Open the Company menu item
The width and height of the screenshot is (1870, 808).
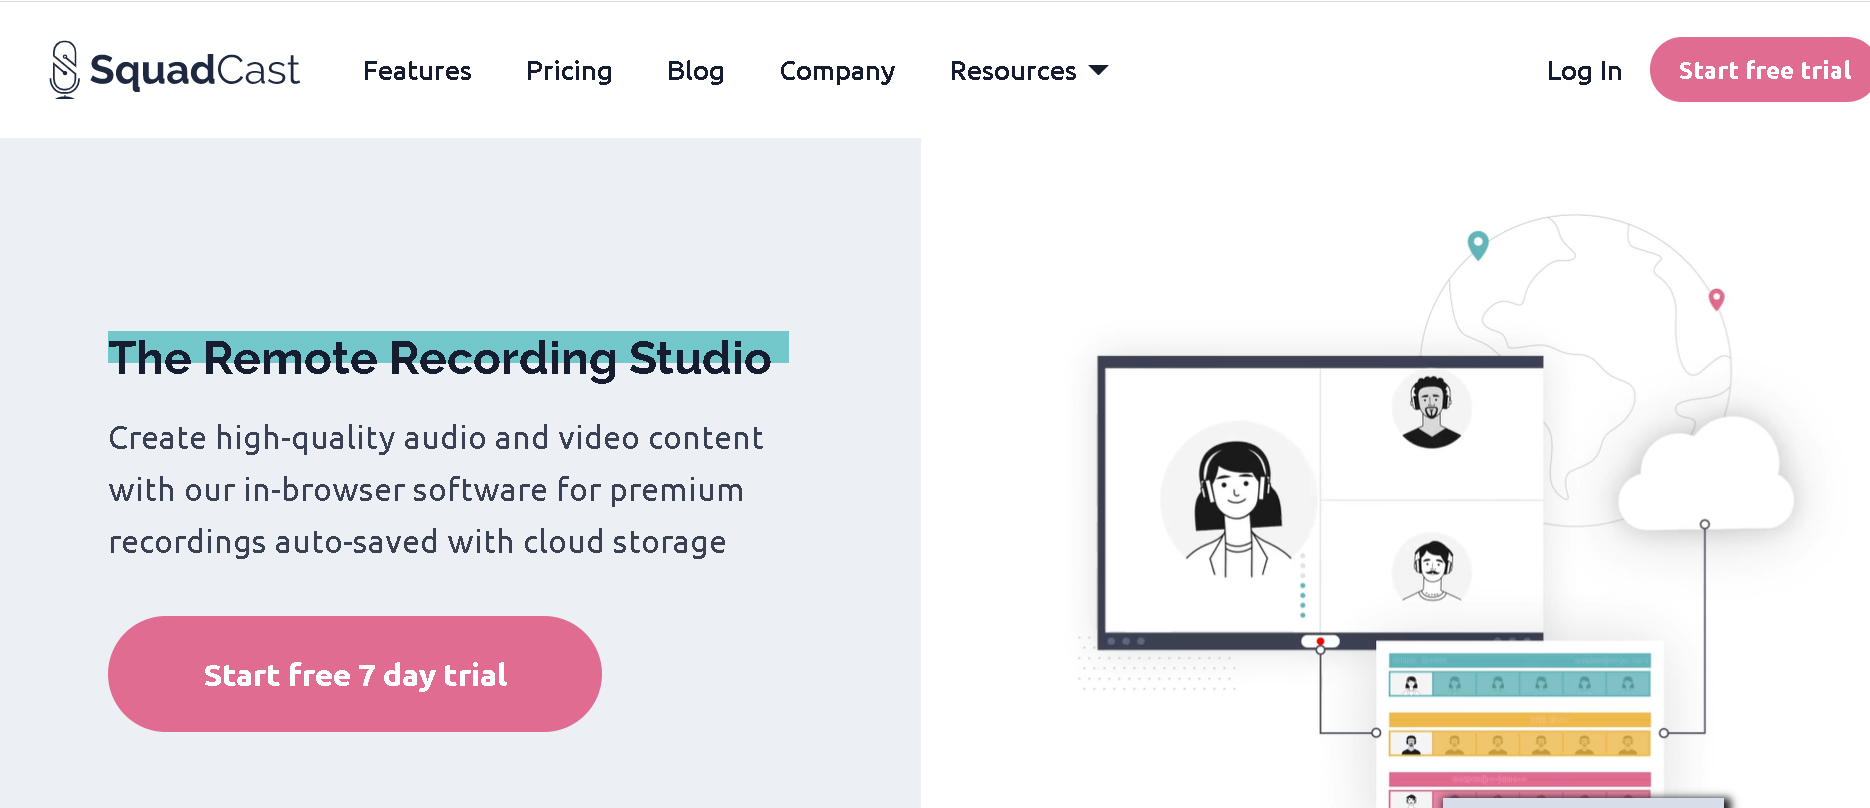[837, 71]
